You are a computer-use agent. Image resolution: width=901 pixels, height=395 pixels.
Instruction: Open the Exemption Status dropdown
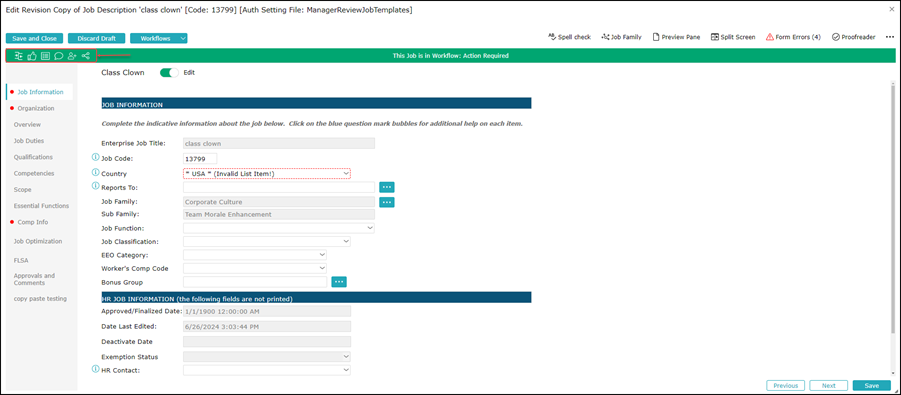click(x=267, y=356)
